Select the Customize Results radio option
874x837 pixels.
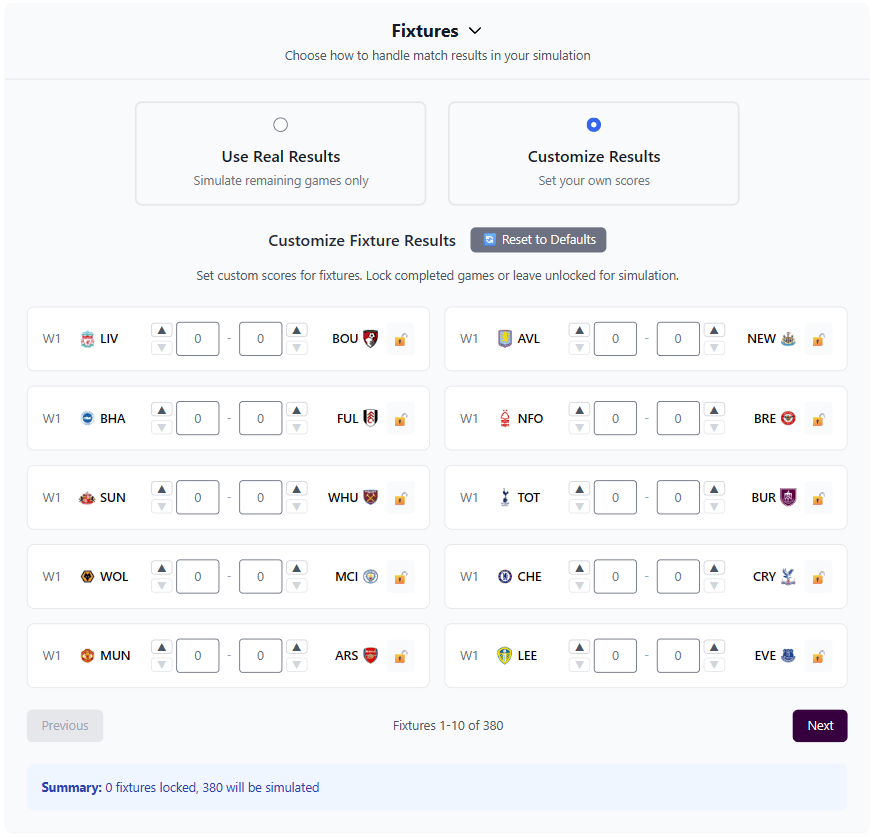click(x=594, y=125)
